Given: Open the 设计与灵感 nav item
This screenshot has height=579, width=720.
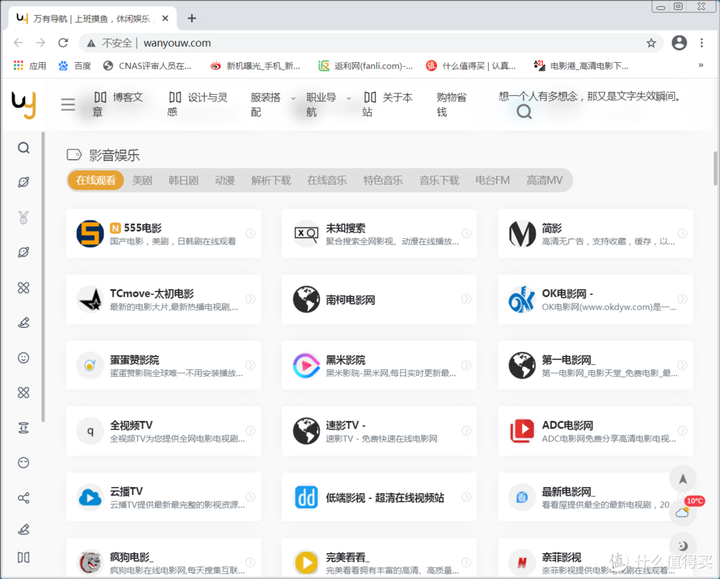Looking at the screenshot, I should (x=197, y=105).
